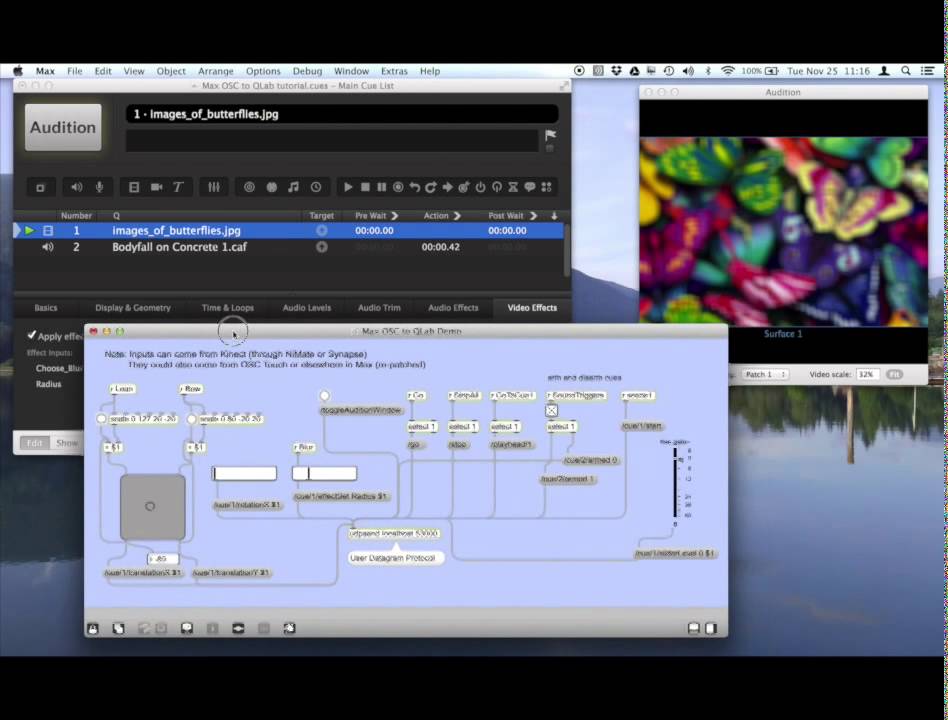Screen dimensions: 948x720
Task: Add a Devamp cue with loop arrow icon
Action: [x=430, y=187]
